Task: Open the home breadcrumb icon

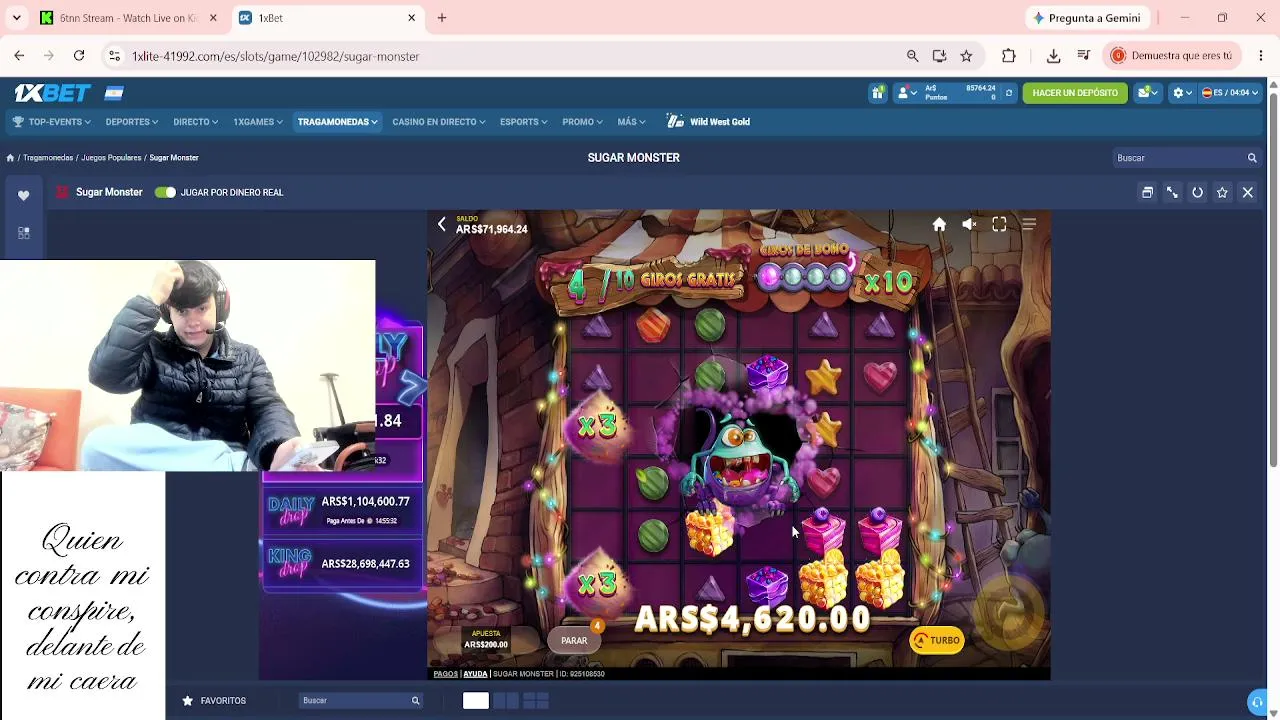Action: point(10,158)
